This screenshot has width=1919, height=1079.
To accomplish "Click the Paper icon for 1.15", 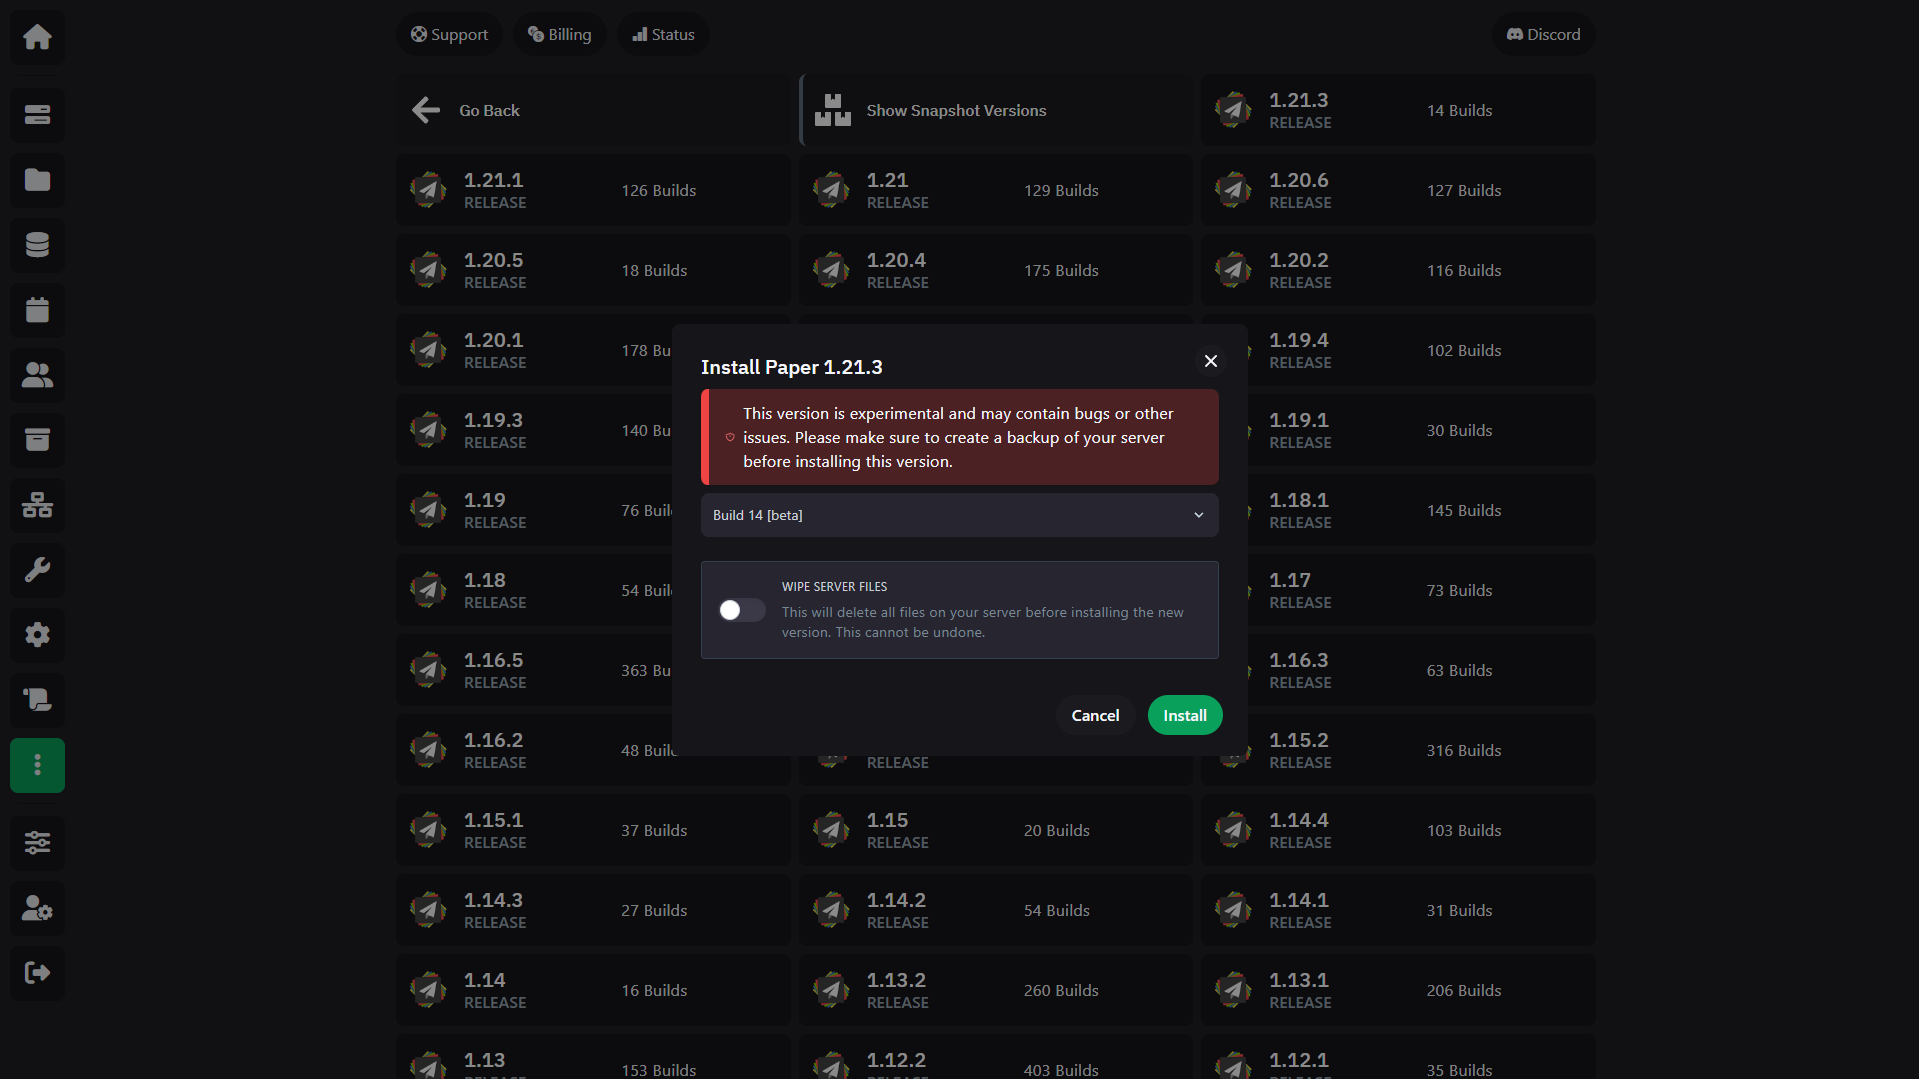I will (831, 830).
